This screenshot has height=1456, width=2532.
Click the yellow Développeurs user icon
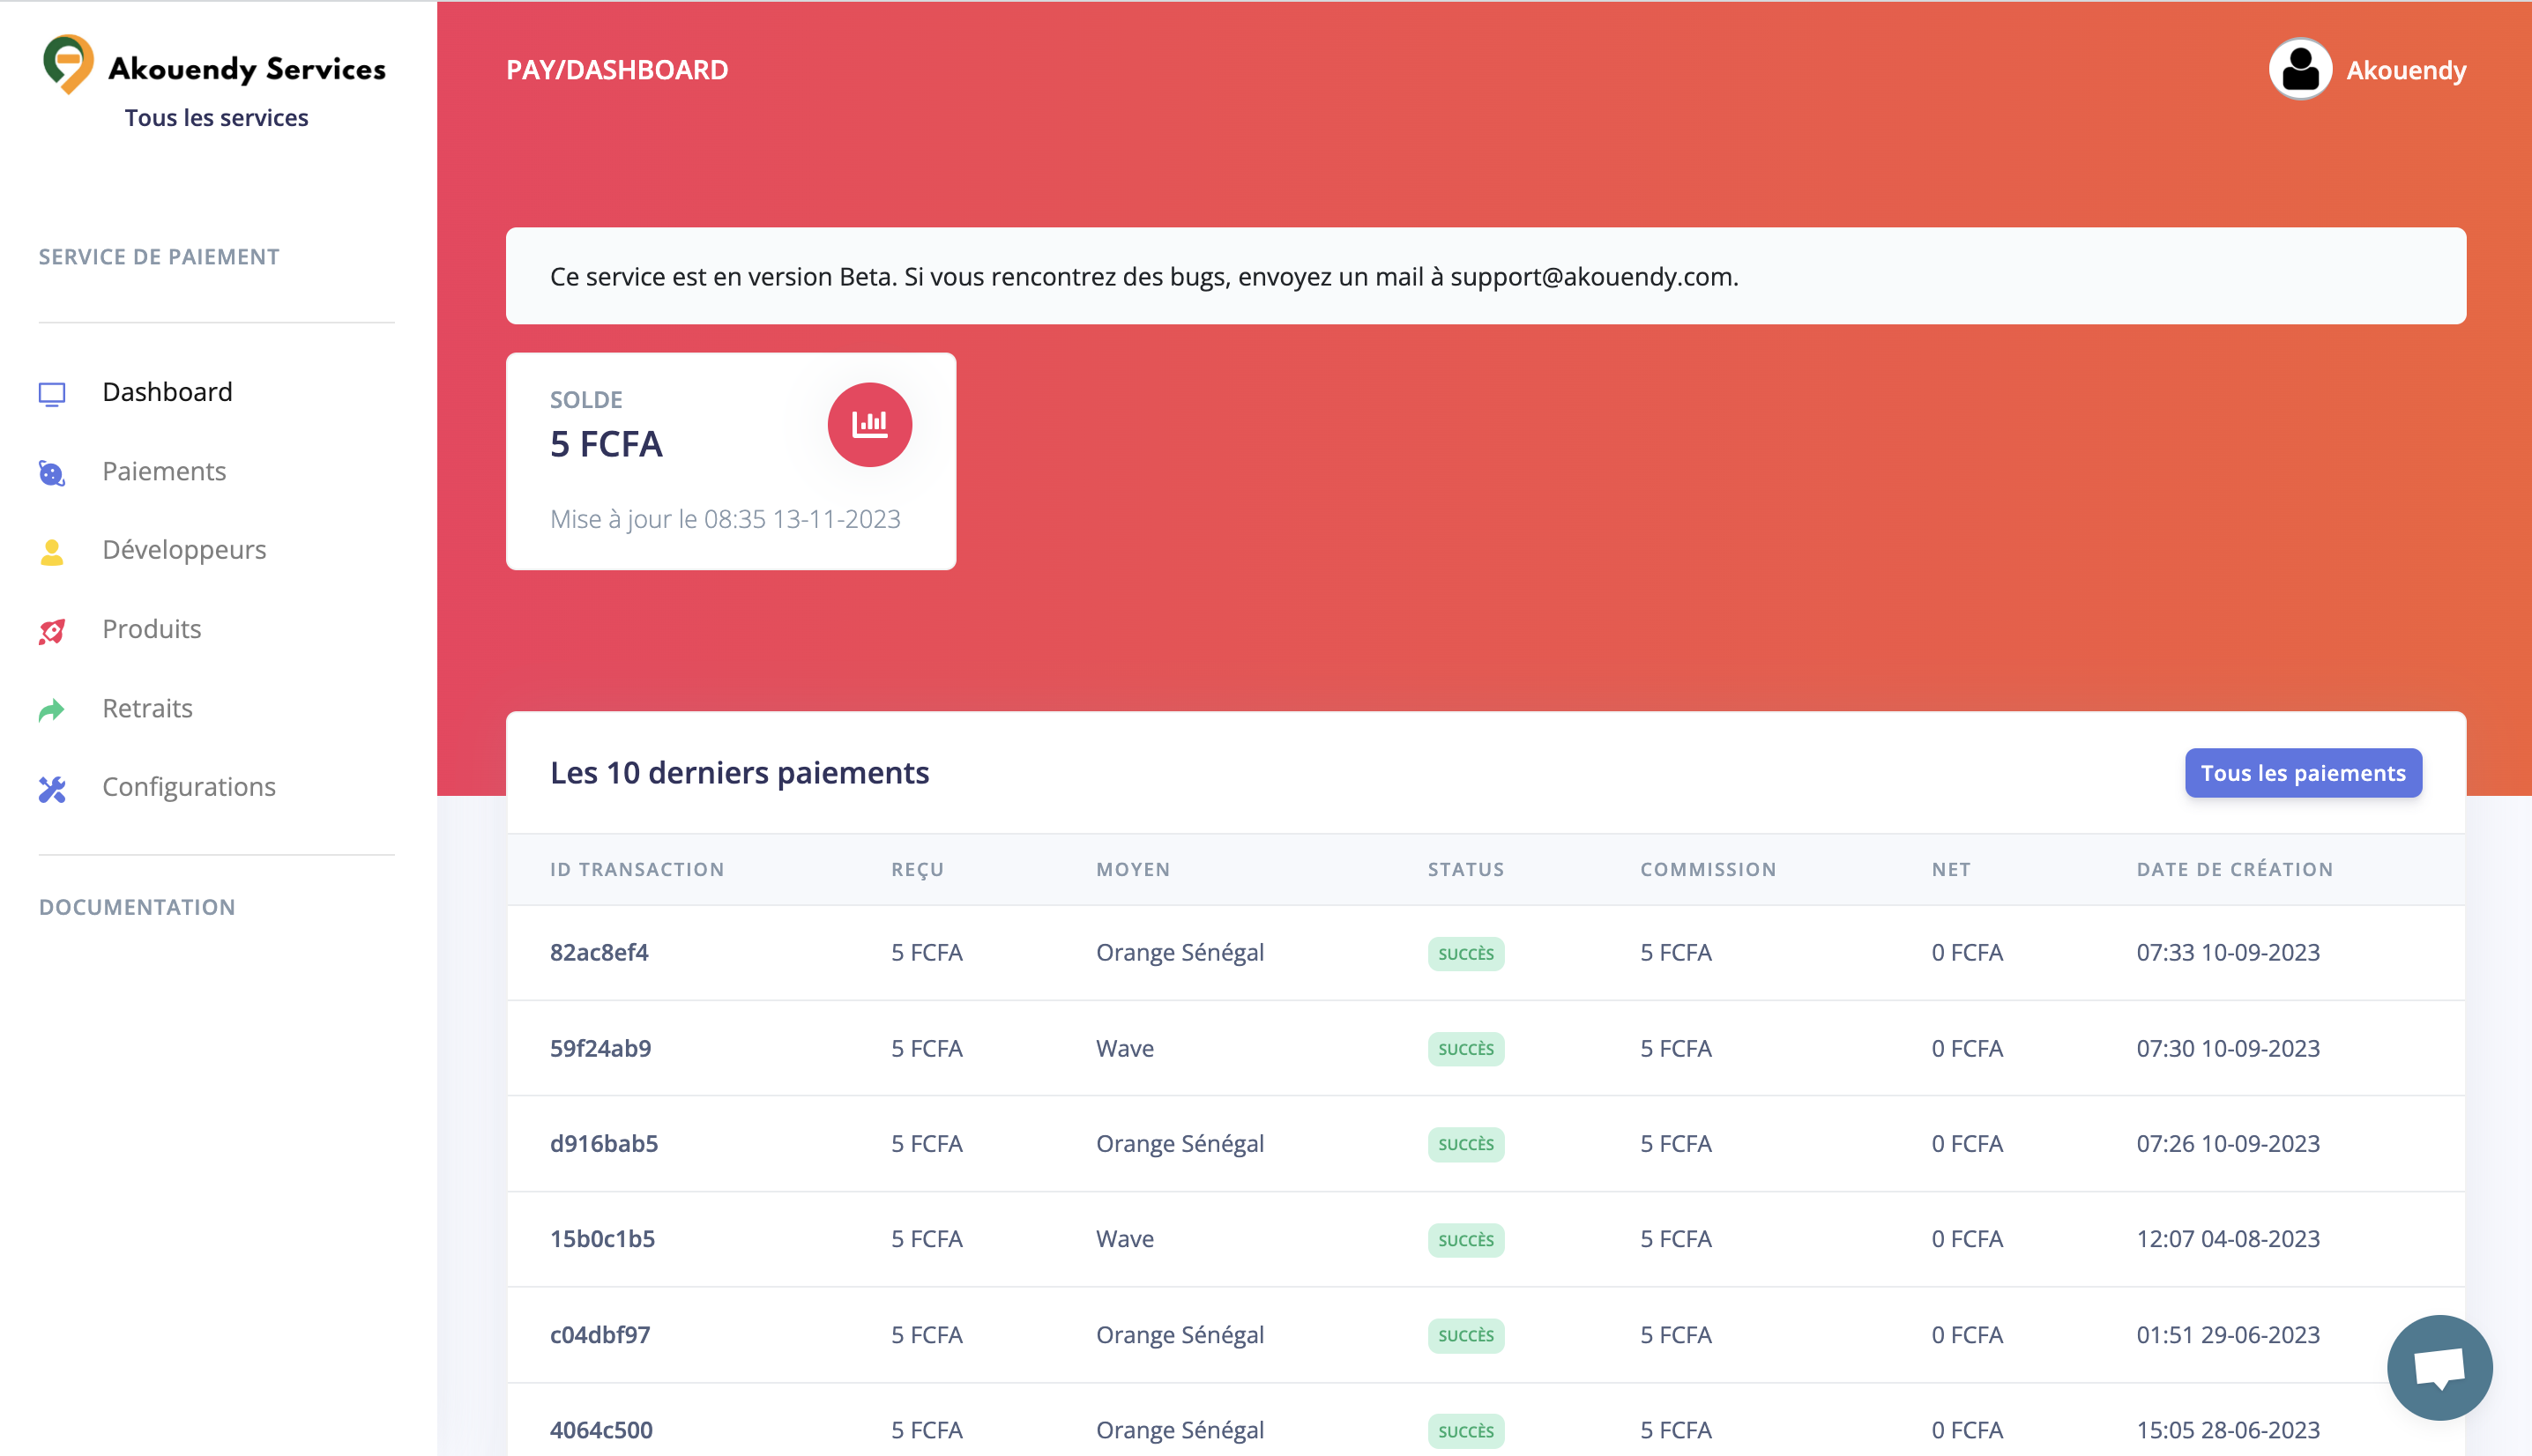(x=52, y=552)
